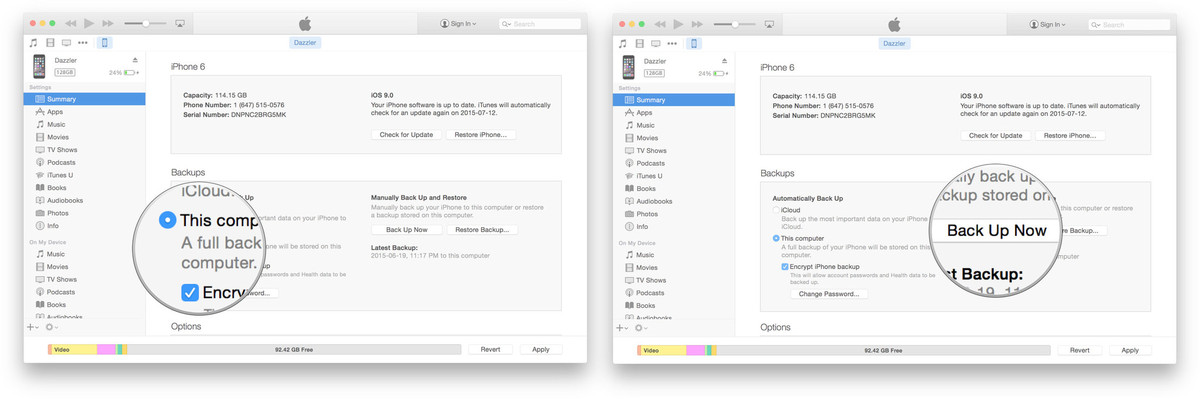Image resolution: width=1200 pixels, height=400 pixels.
Task: Click Check for Update in left window
Action: 407,135
